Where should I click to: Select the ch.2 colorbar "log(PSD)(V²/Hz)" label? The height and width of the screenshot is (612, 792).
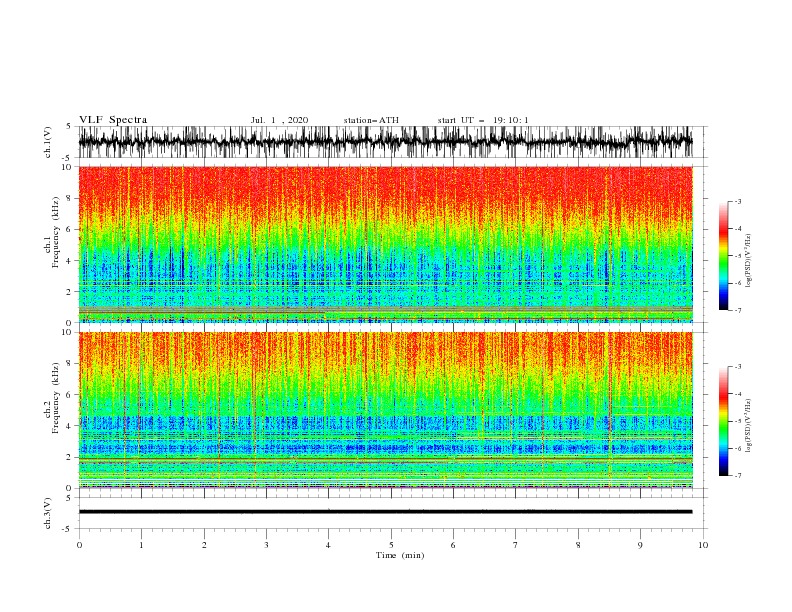pos(748,426)
